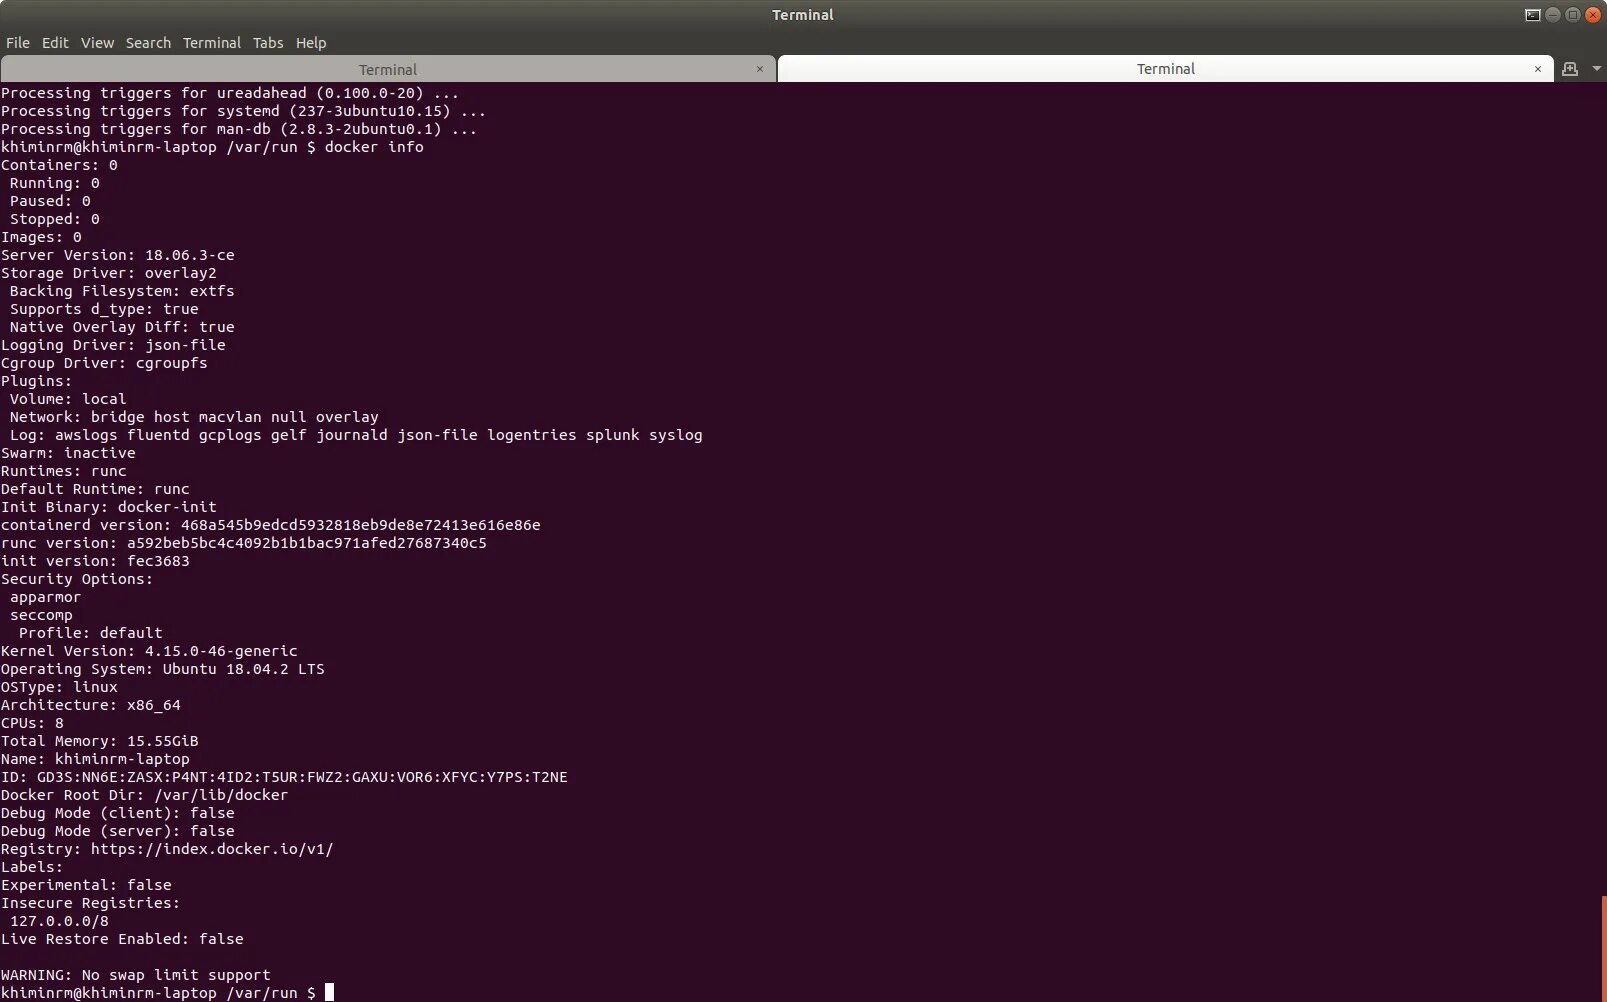
Task: Click 'Server Version: 18.06.3-ce' line
Action: click(118, 255)
